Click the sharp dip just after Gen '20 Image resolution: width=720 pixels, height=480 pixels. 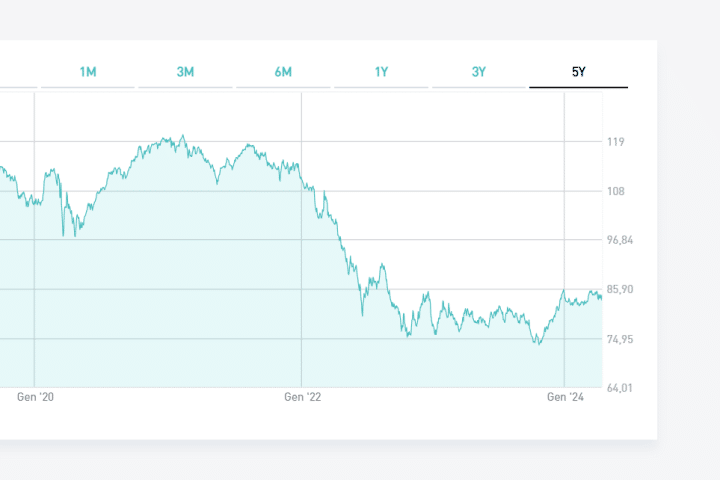click(x=63, y=235)
